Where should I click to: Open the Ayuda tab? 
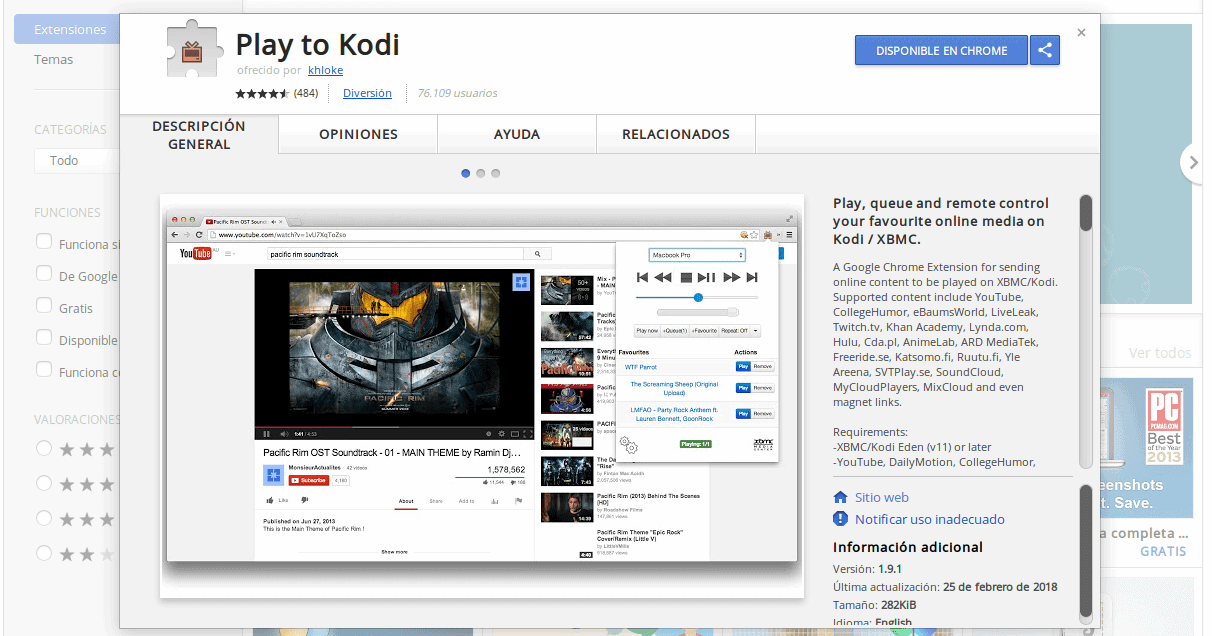click(x=517, y=134)
